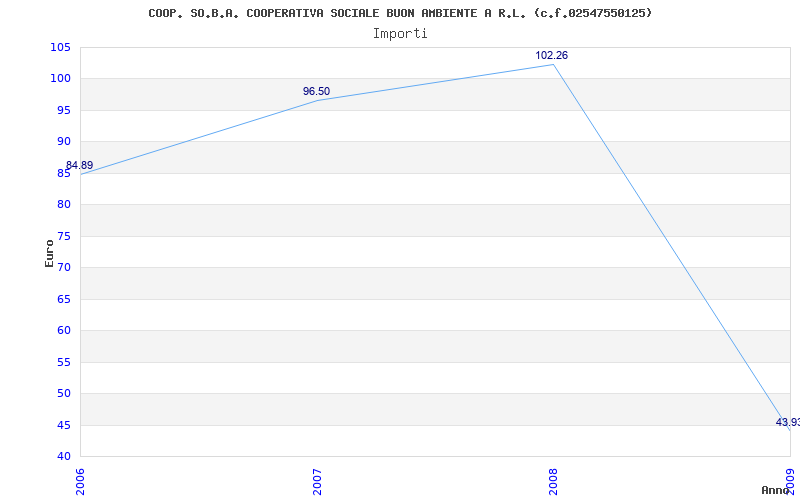The height and width of the screenshot is (500, 800).
Task: Click the 80 y-axis tick label
Action: [x=63, y=205]
